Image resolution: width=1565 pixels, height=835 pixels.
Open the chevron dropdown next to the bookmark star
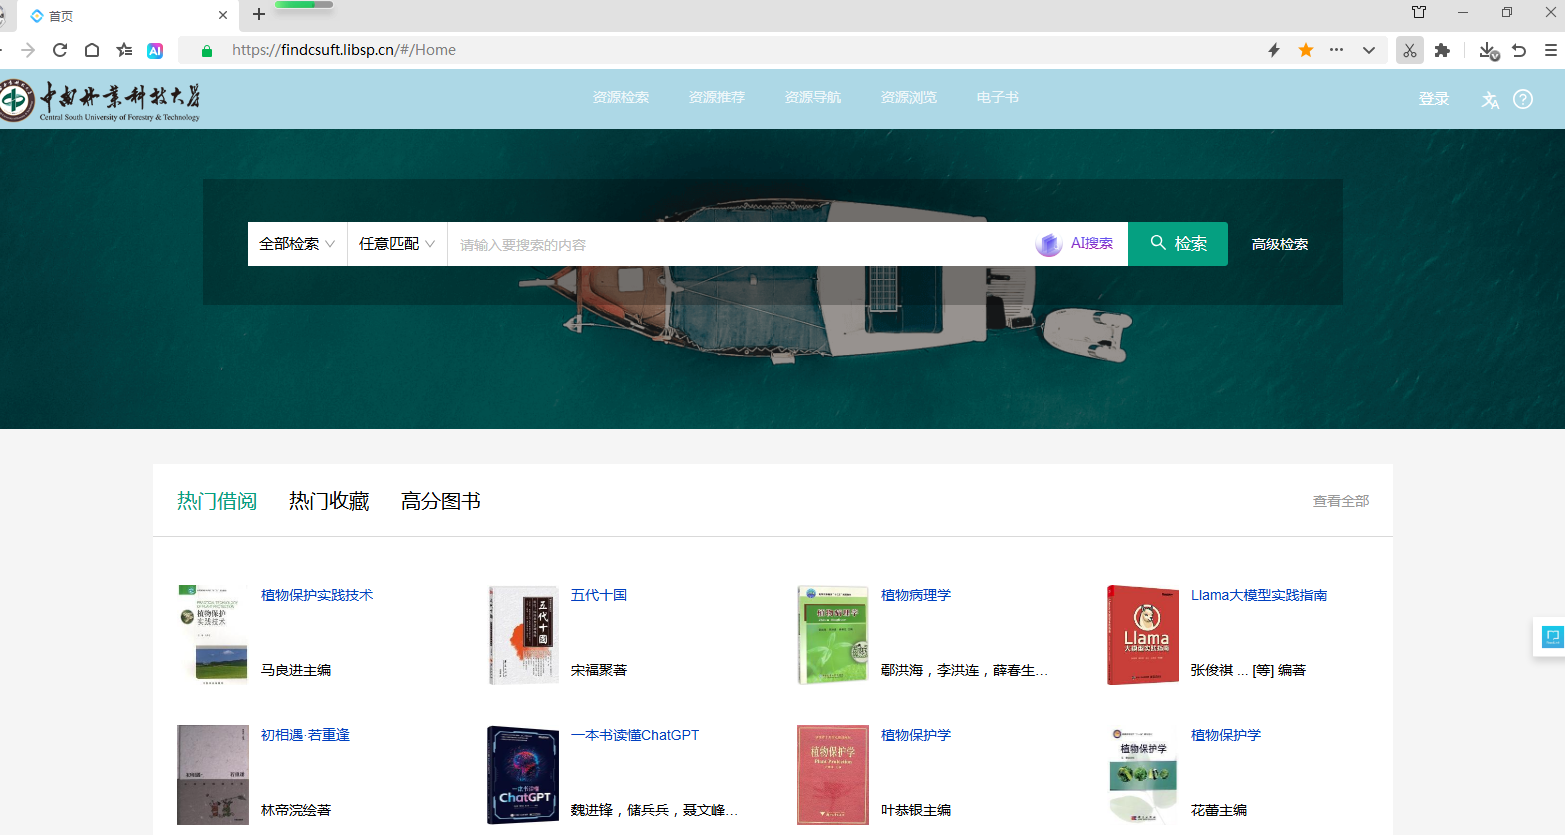(1369, 49)
